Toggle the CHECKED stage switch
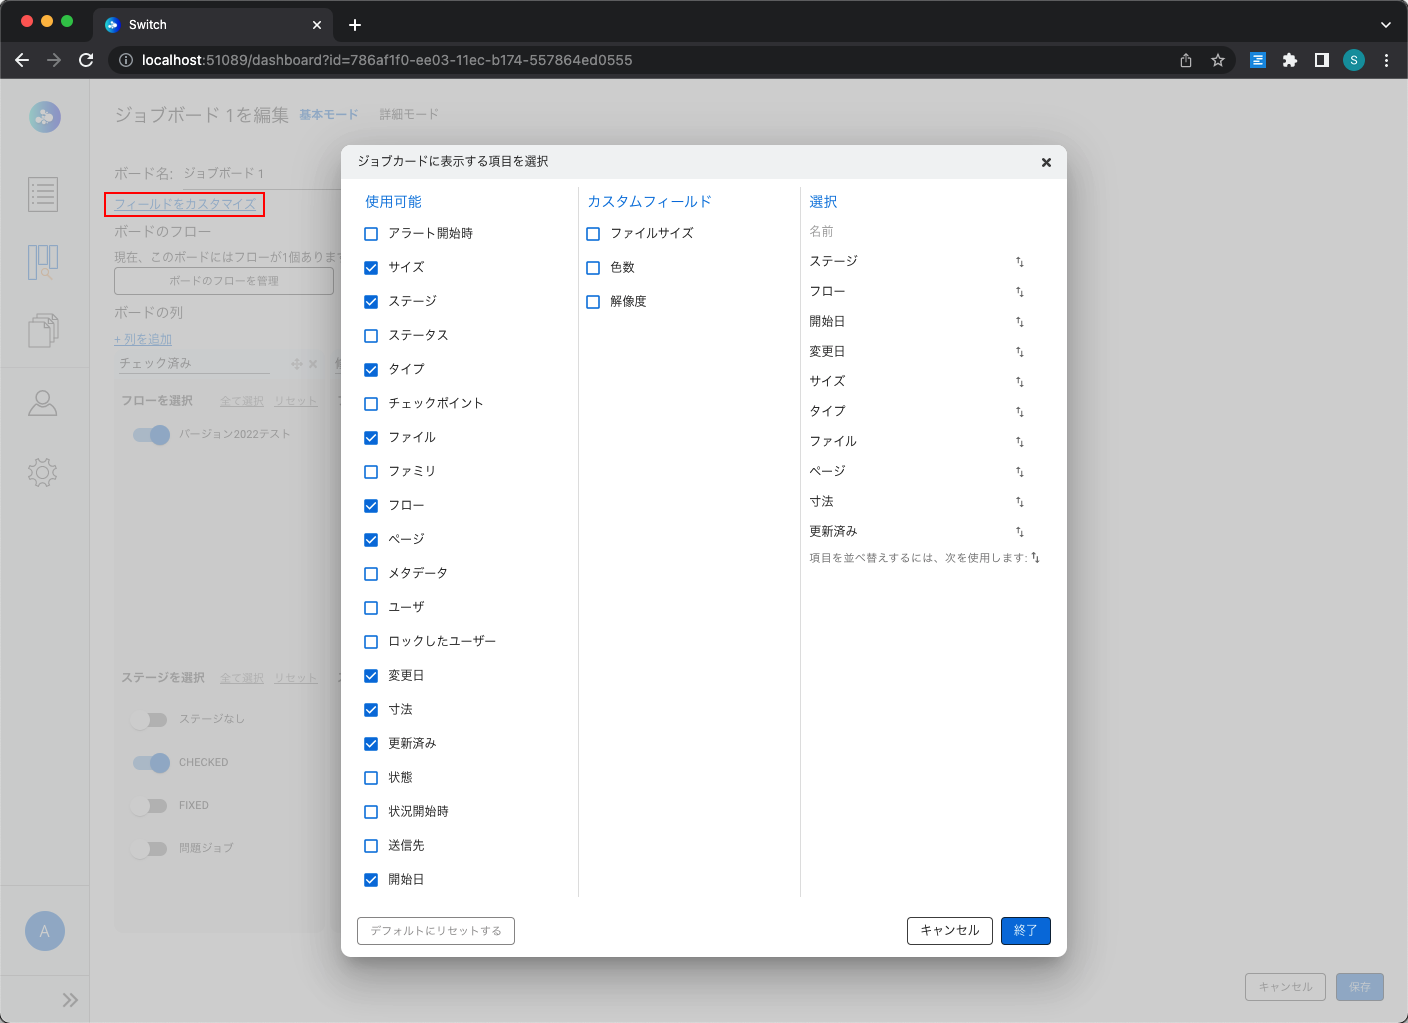Screen dimensions: 1408x1023 coord(151,763)
